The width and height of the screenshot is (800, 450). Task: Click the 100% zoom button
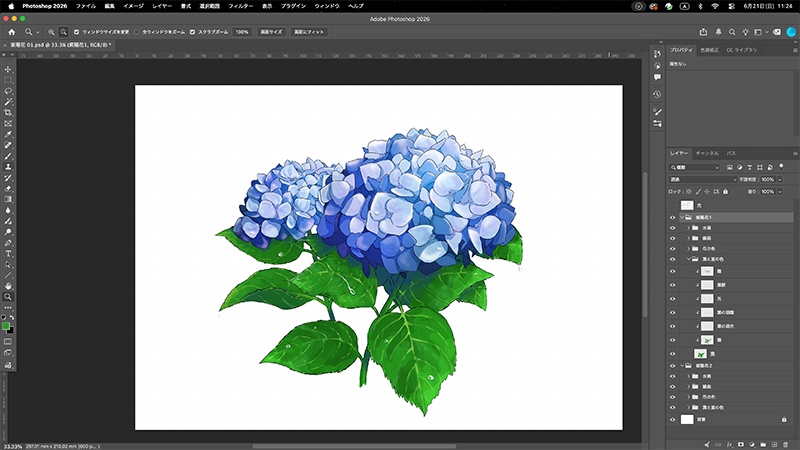(x=242, y=32)
